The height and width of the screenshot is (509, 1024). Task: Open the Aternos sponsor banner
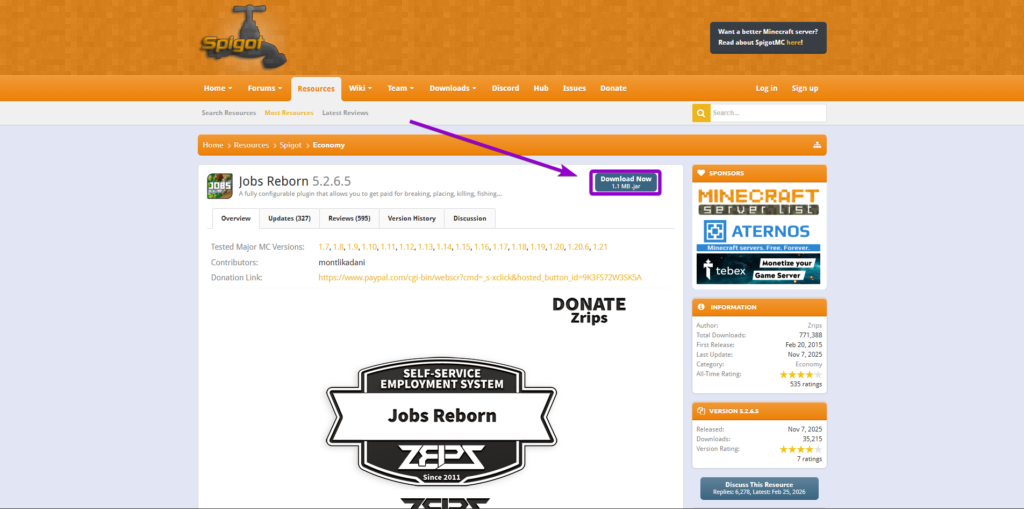point(758,235)
